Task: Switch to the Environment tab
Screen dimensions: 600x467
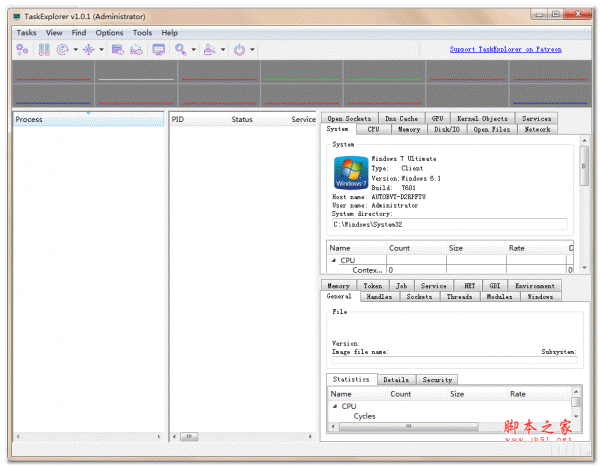Action: click(x=535, y=286)
